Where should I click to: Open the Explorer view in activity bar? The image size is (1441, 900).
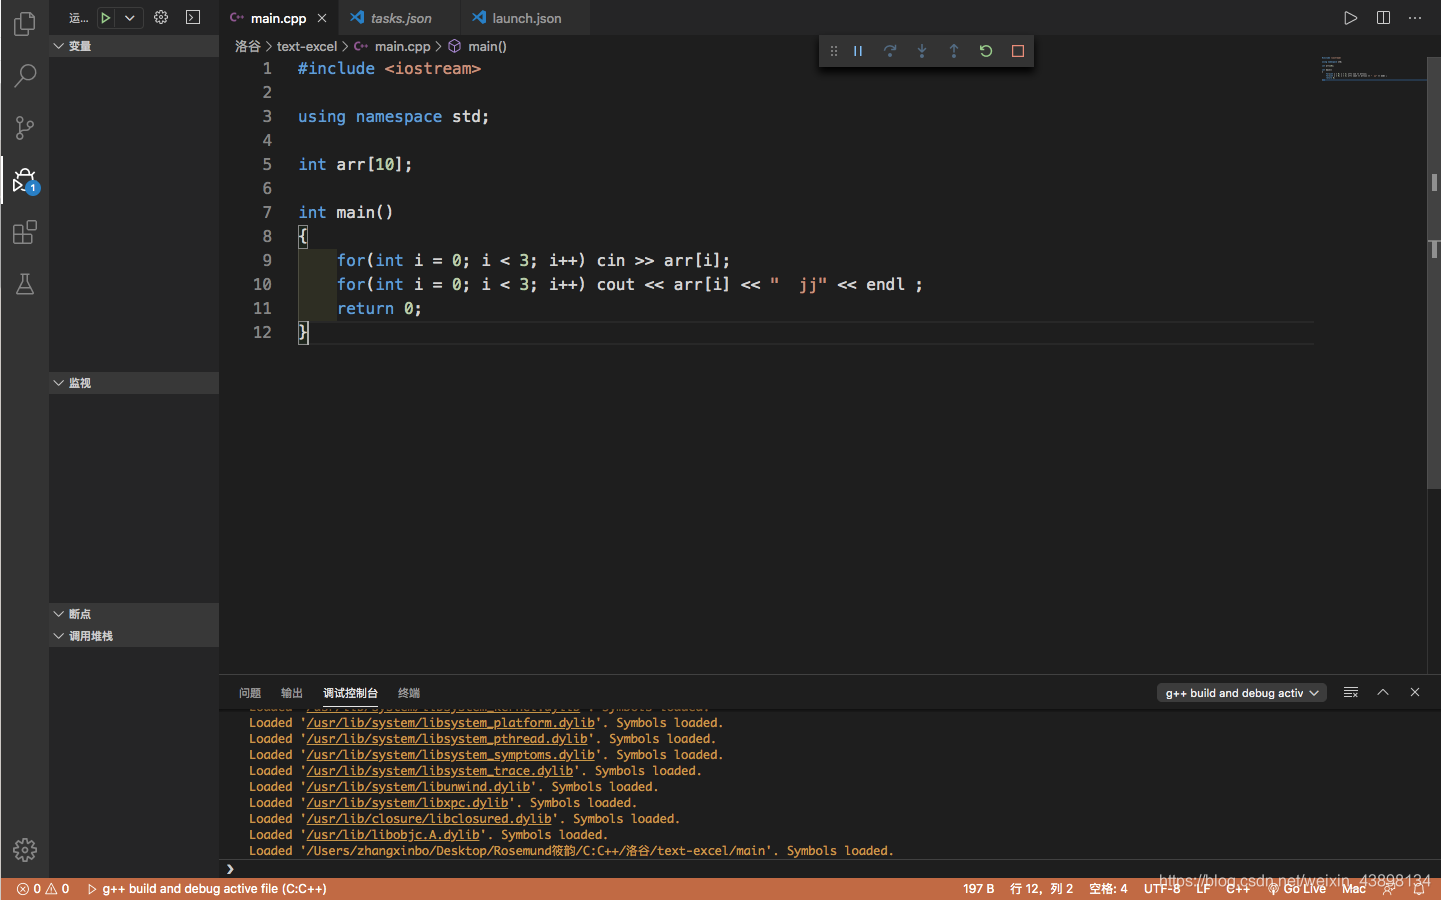pos(25,23)
